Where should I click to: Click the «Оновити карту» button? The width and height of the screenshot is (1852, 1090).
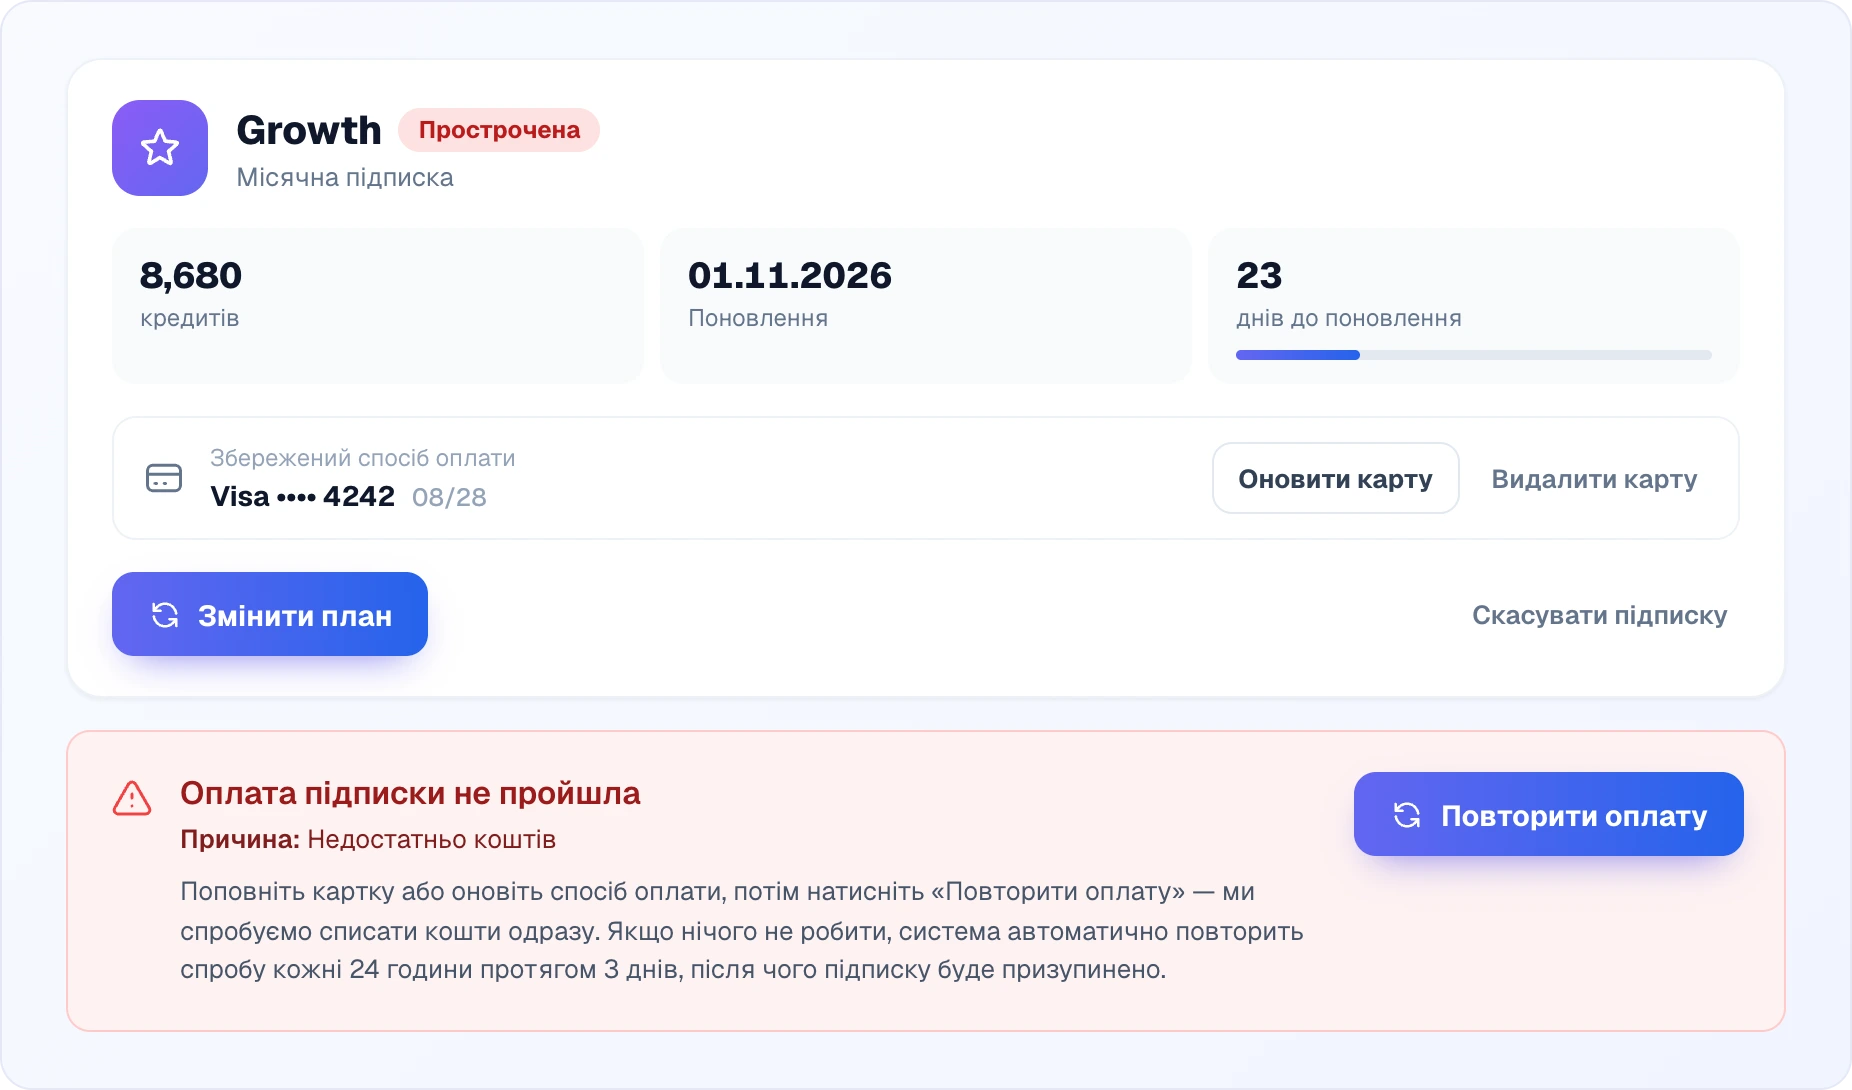tap(1335, 478)
